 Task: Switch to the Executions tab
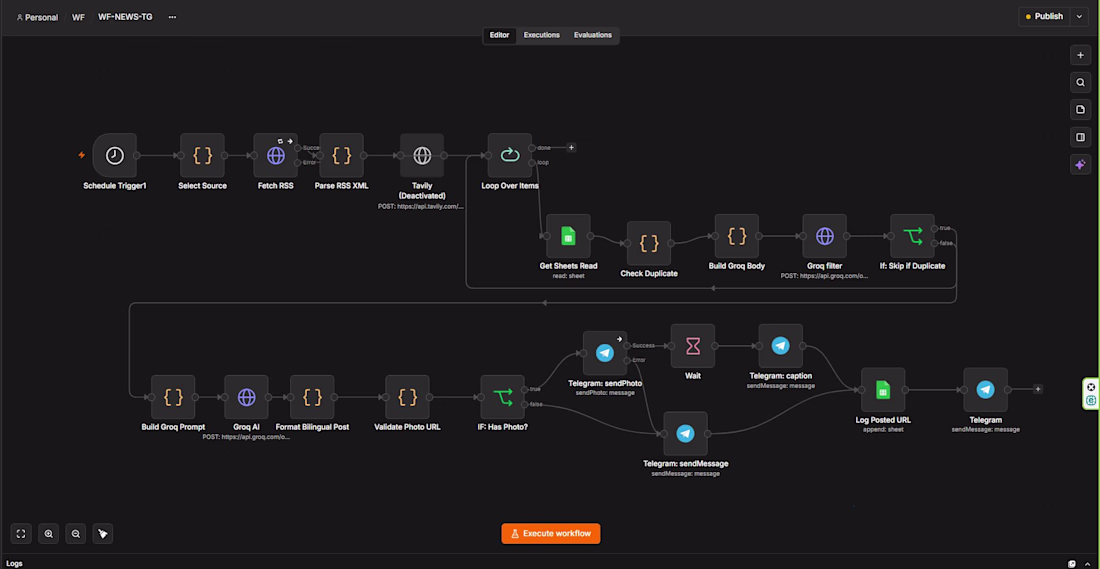[x=542, y=35]
